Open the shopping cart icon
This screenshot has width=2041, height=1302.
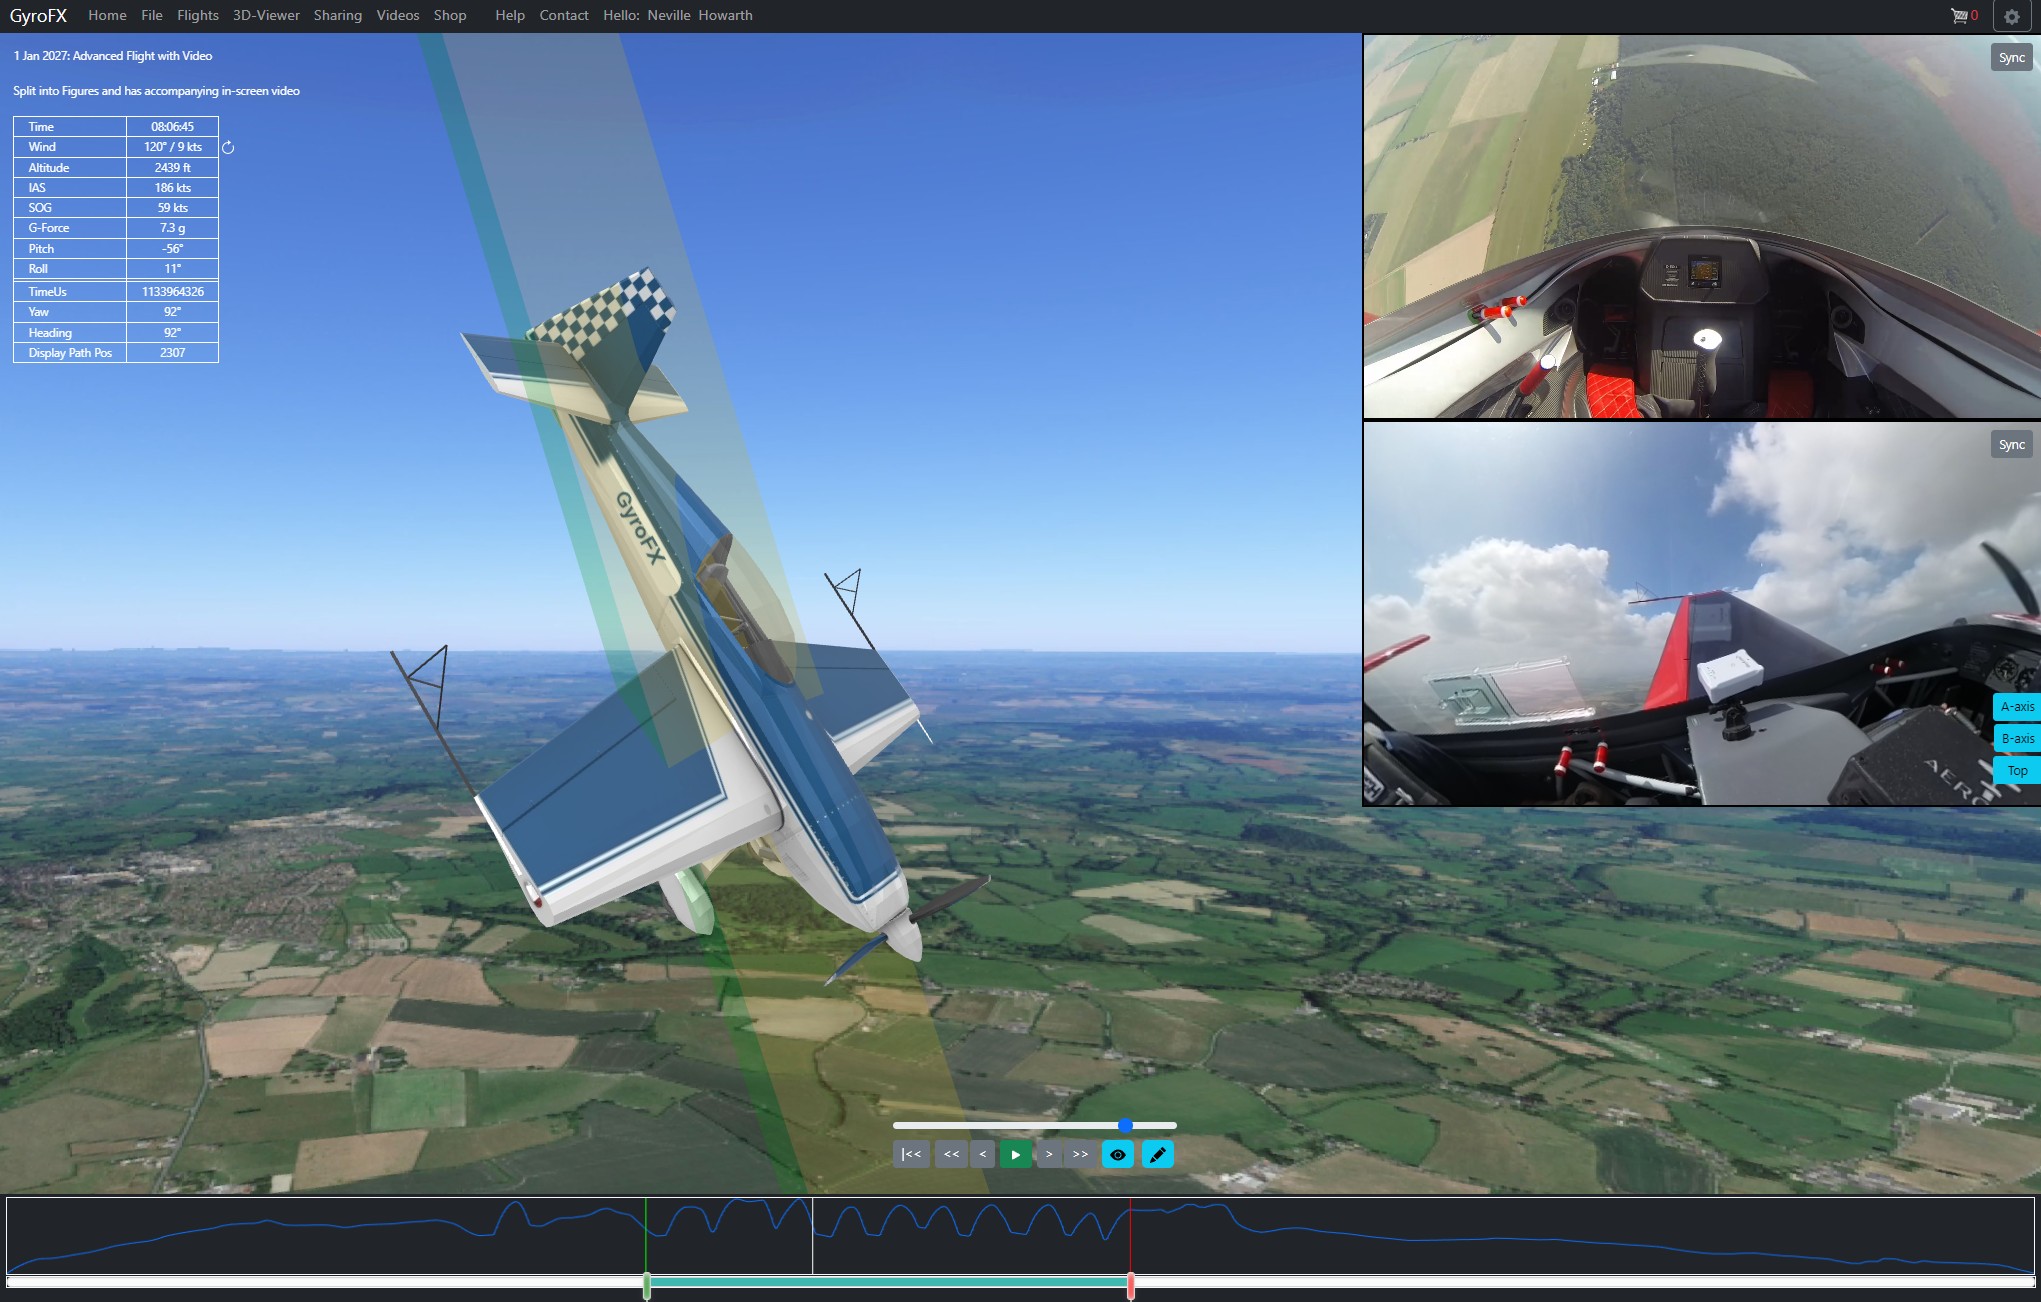[1959, 16]
